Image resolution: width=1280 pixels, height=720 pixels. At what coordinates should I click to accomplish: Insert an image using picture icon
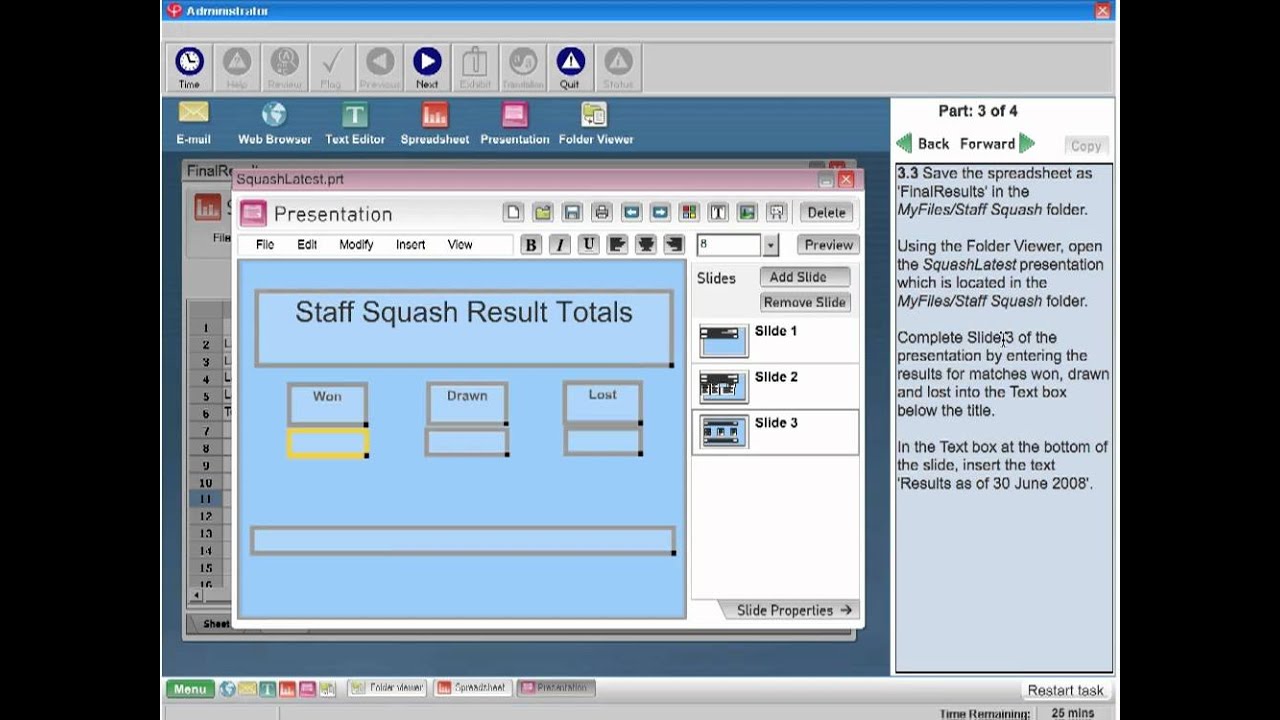point(747,212)
